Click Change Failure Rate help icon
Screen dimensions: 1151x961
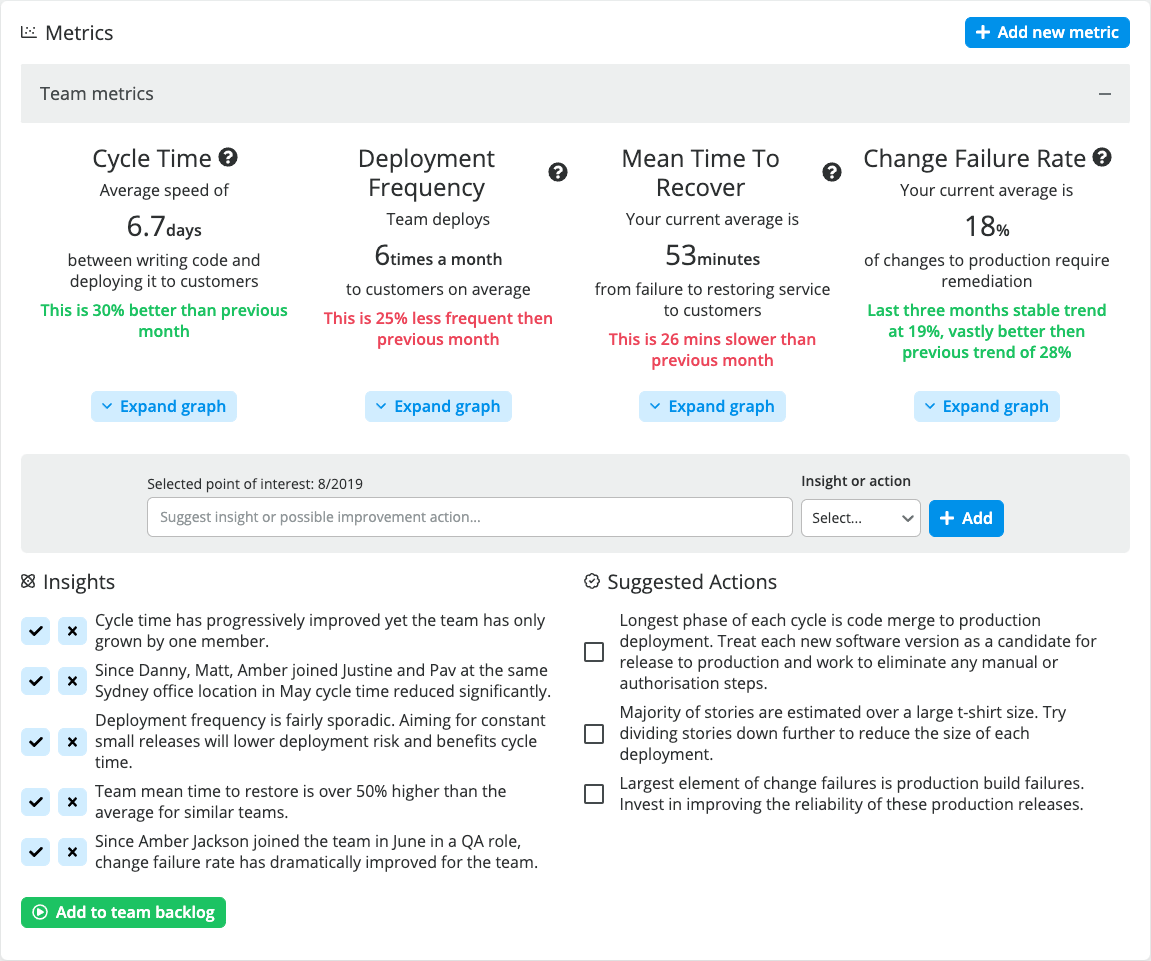click(x=1102, y=156)
